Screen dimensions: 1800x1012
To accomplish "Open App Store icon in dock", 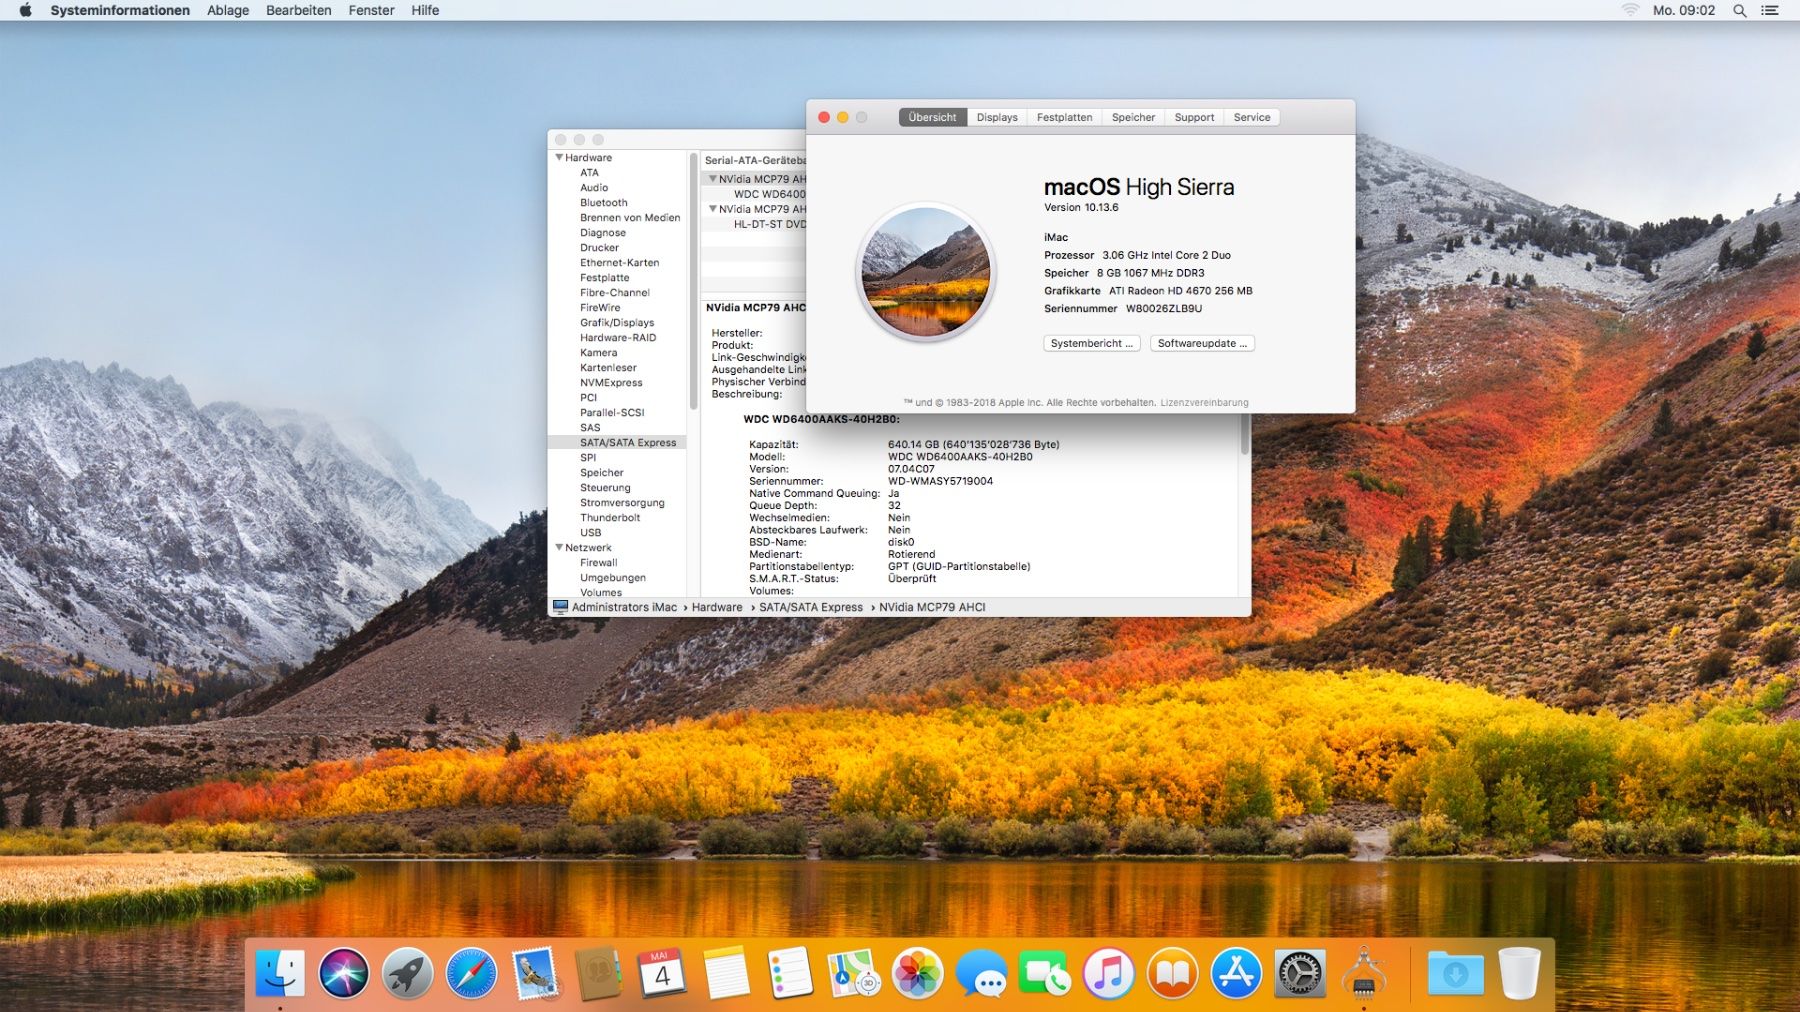I will [1236, 973].
